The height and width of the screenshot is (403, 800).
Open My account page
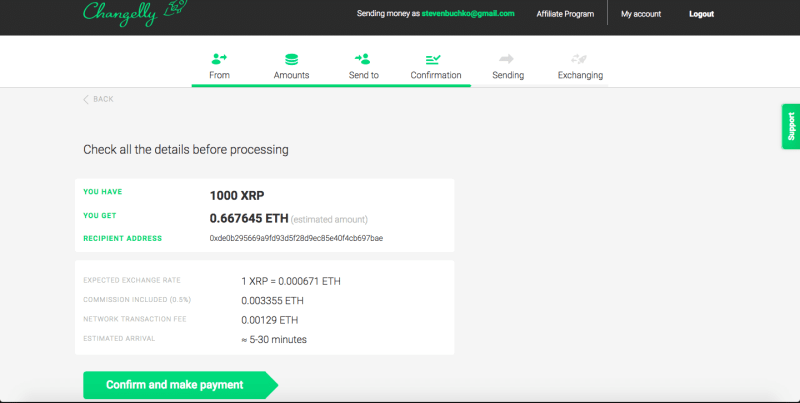coord(641,14)
